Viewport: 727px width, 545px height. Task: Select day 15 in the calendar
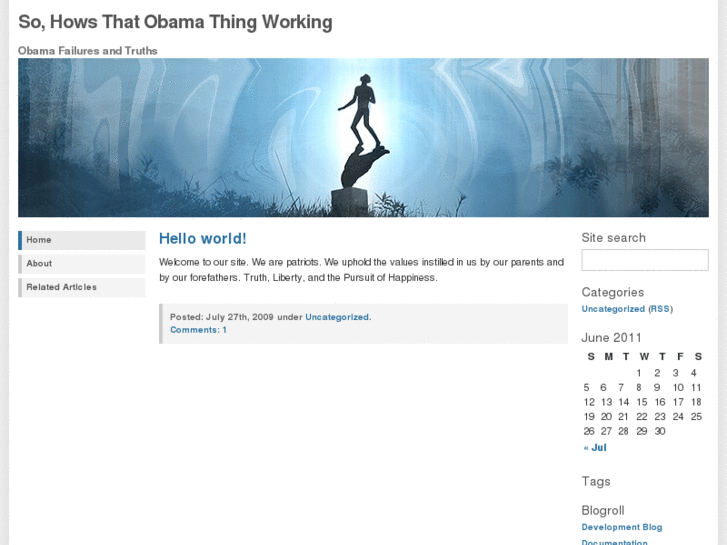tap(642, 402)
